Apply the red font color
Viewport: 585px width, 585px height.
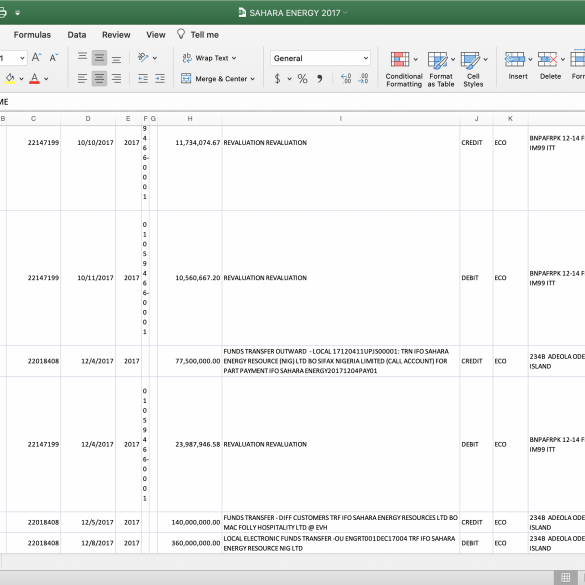point(34,78)
